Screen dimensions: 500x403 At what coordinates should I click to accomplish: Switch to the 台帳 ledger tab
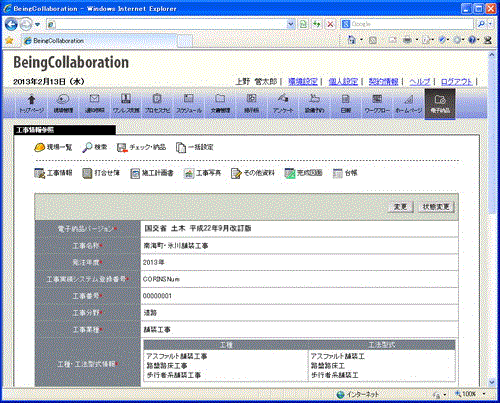(345, 173)
